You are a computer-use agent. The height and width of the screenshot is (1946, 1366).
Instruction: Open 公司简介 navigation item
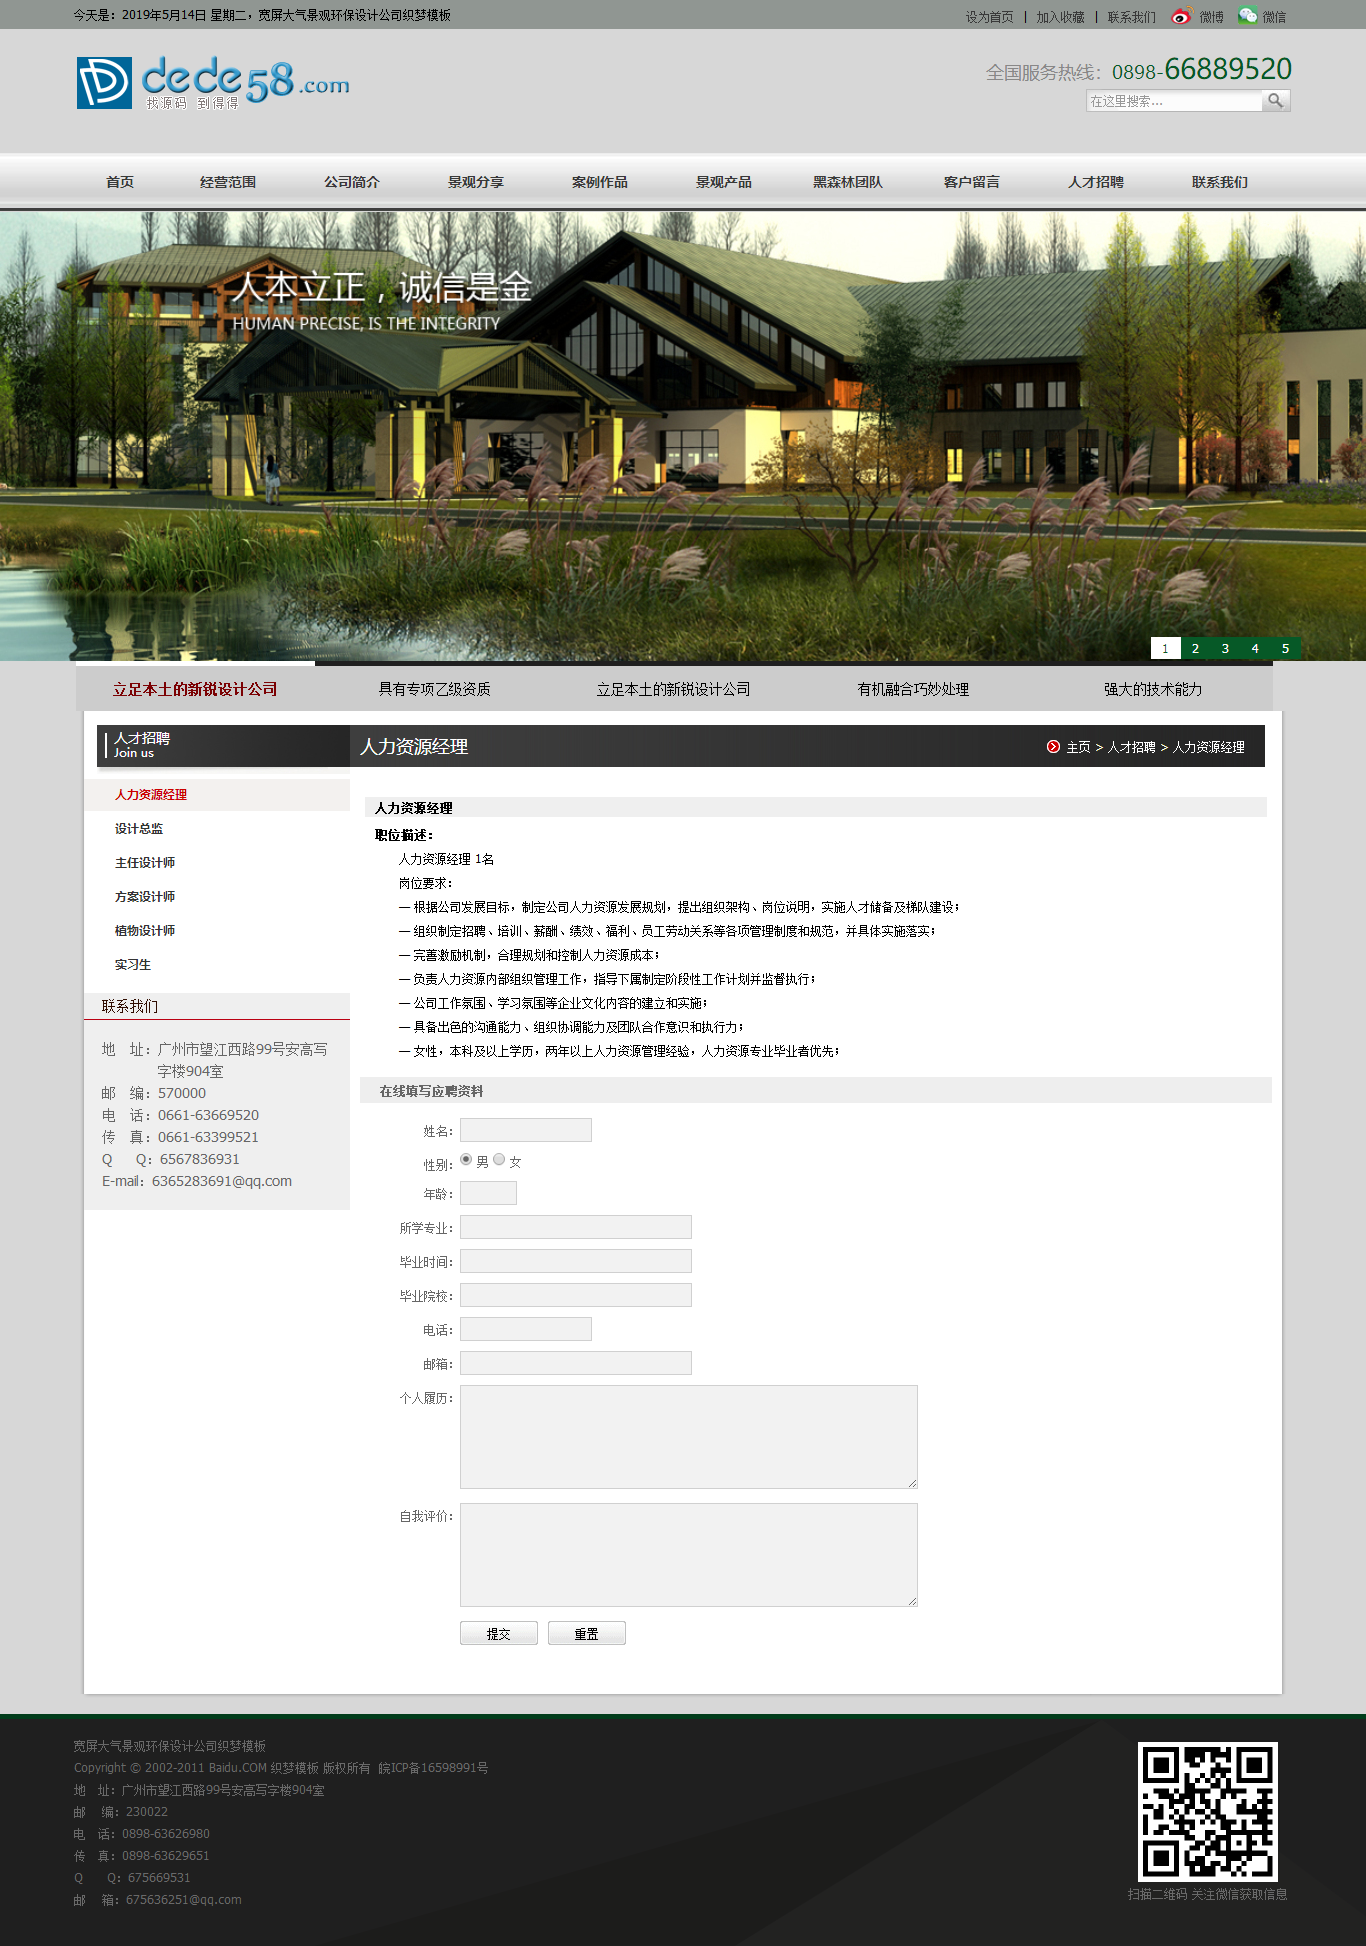(352, 181)
